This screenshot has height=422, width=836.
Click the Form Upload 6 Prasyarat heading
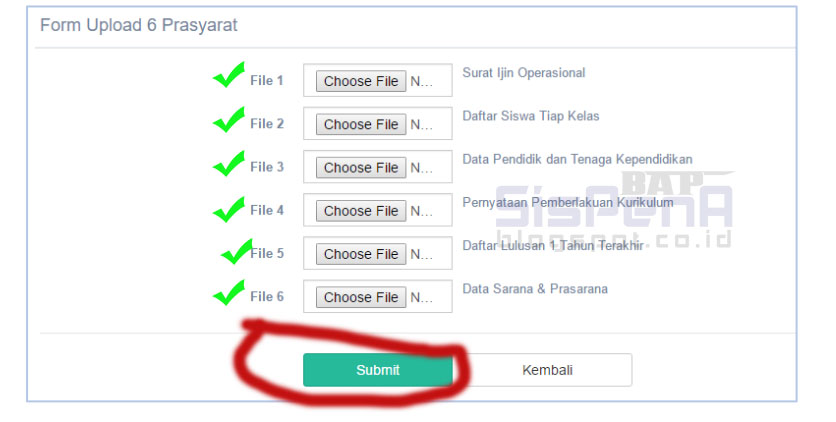coord(139,25)
